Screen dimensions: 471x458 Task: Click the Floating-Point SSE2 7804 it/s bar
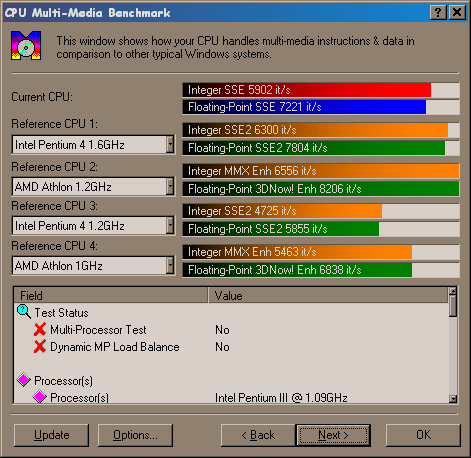click(321, 148)
